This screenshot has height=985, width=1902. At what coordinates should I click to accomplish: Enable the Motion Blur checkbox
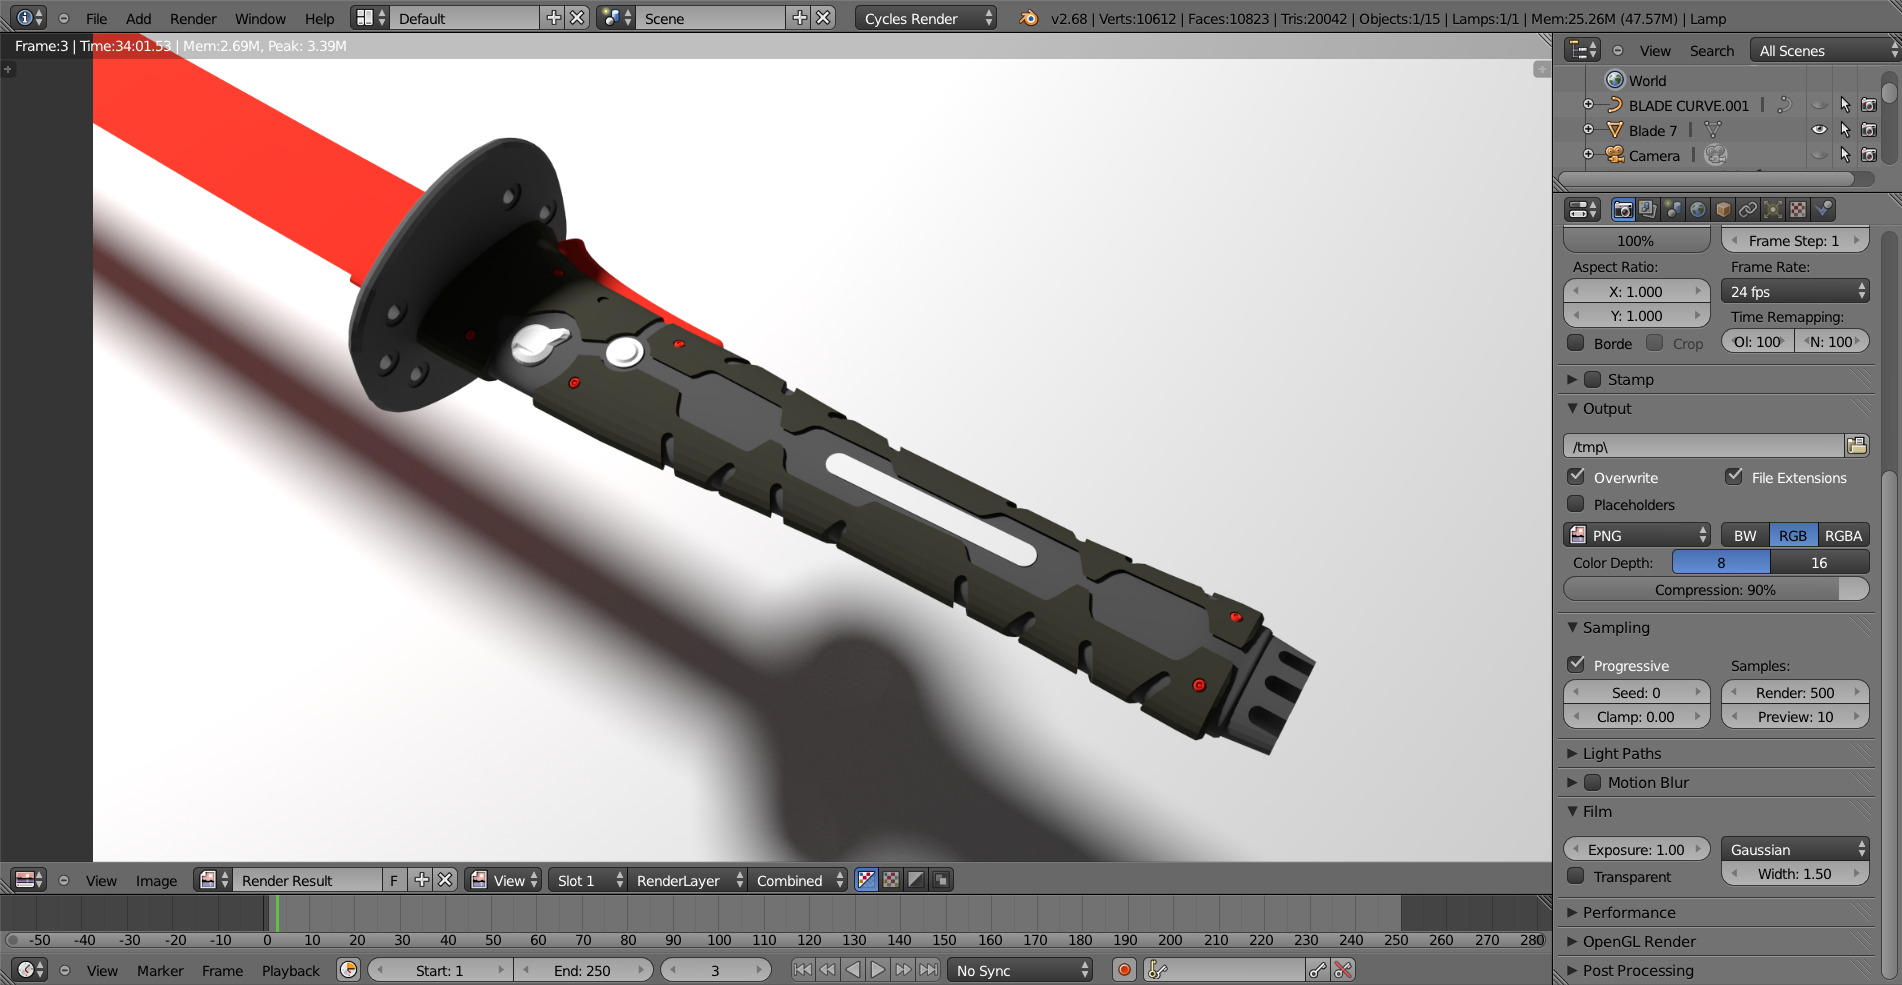1593,782
